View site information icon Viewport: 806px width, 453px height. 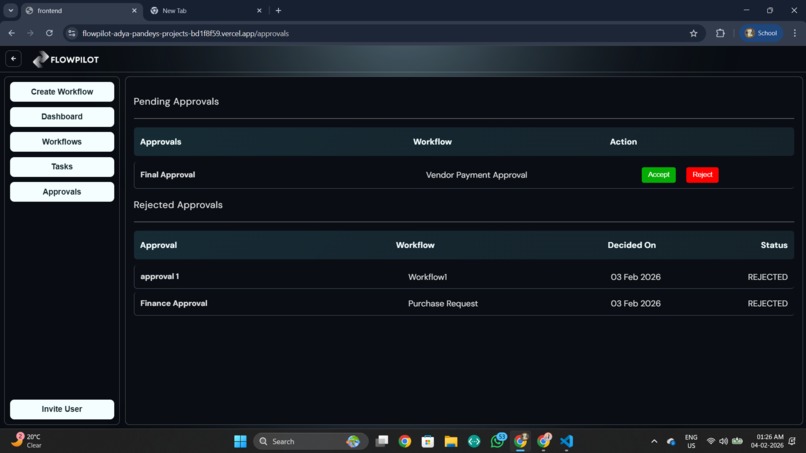coord(72,33)
